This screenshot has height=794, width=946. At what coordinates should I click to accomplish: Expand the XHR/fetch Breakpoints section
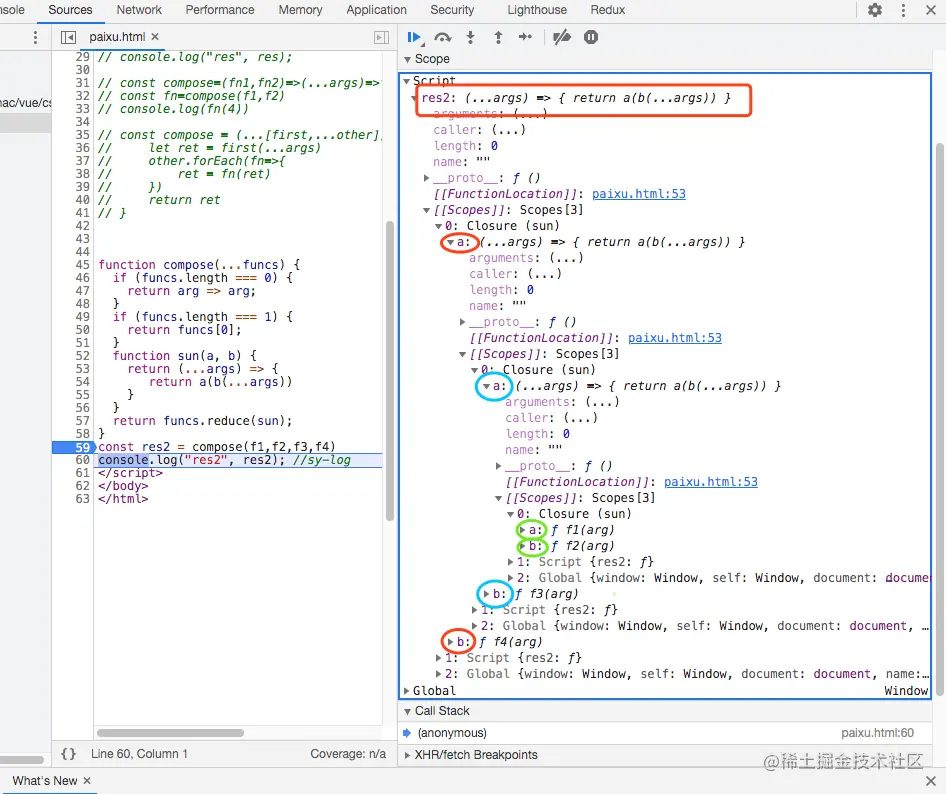407,755
